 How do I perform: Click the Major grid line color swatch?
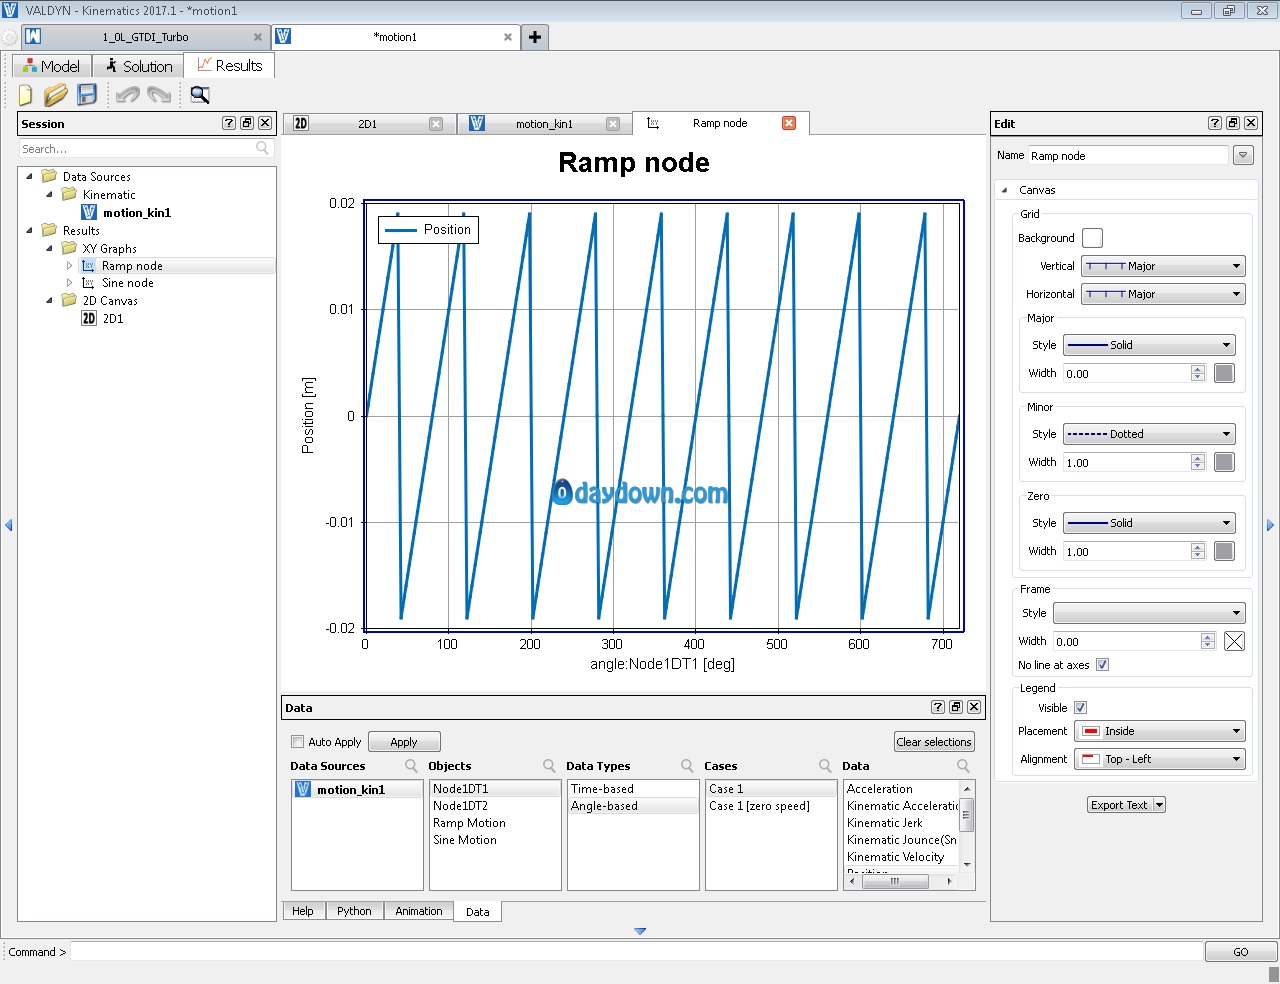[1224, 373]
